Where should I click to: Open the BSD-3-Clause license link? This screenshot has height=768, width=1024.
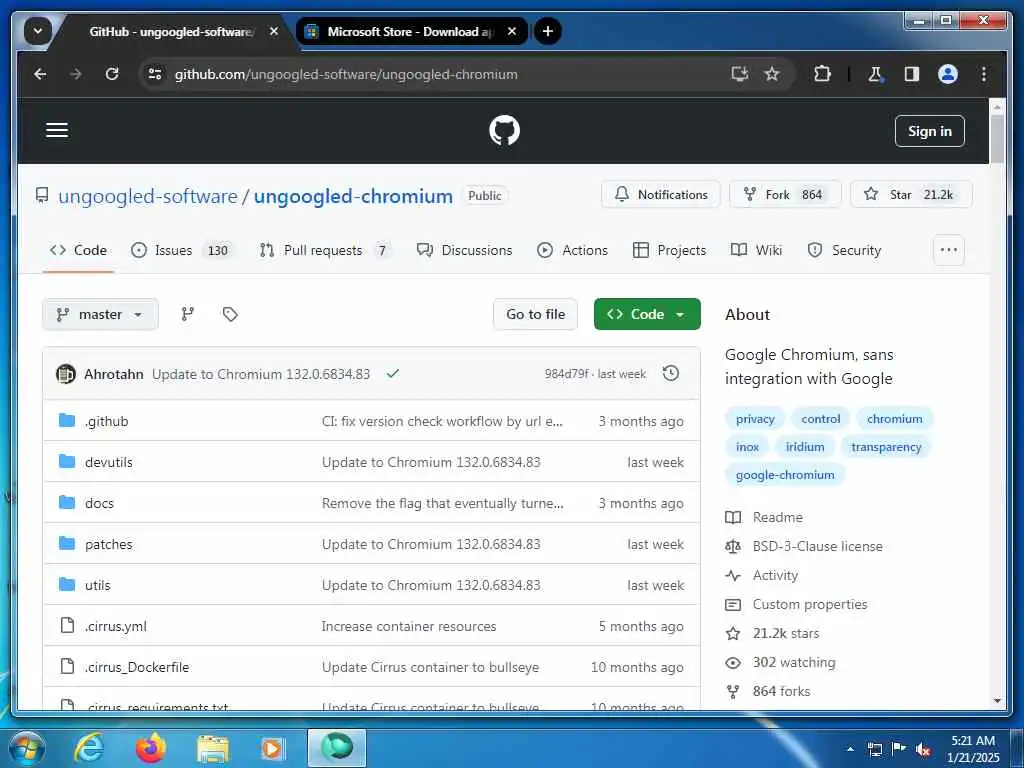pos(818,546)
